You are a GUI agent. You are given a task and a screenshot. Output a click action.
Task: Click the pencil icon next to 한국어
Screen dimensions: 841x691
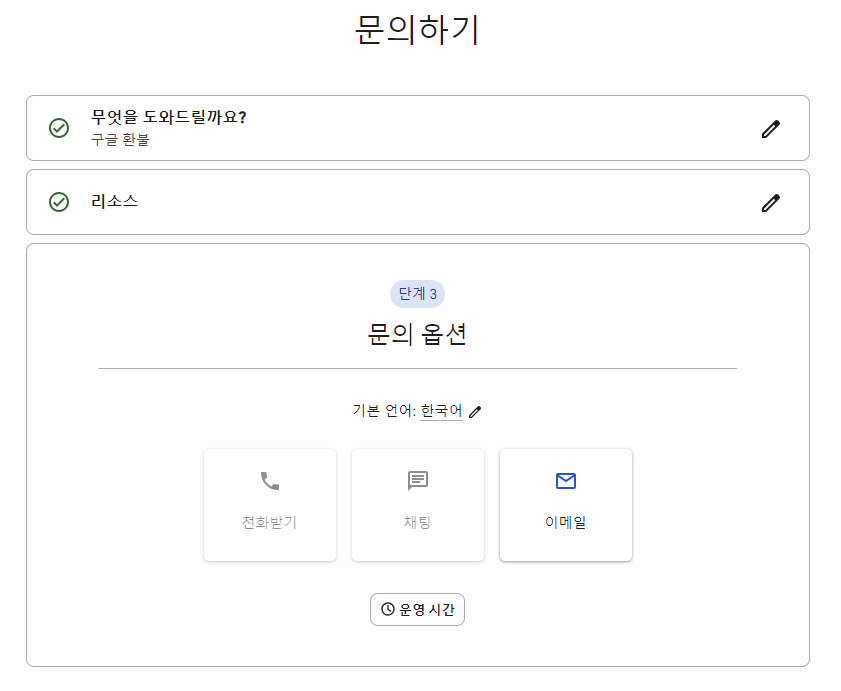[475, 411]
